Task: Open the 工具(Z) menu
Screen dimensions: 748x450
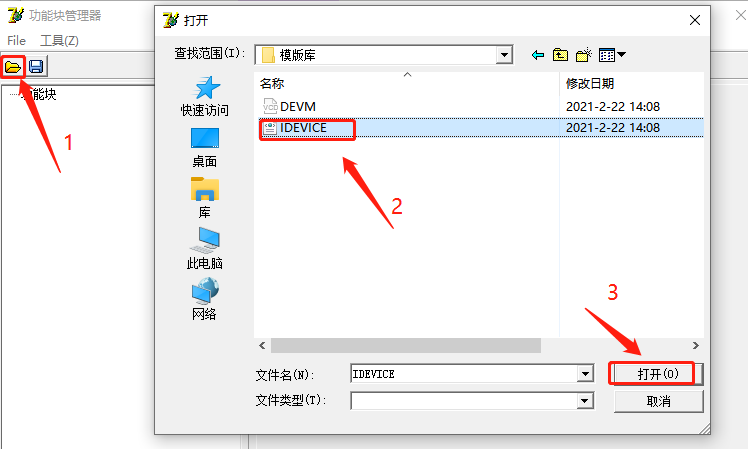Action: tap(59, 41)
